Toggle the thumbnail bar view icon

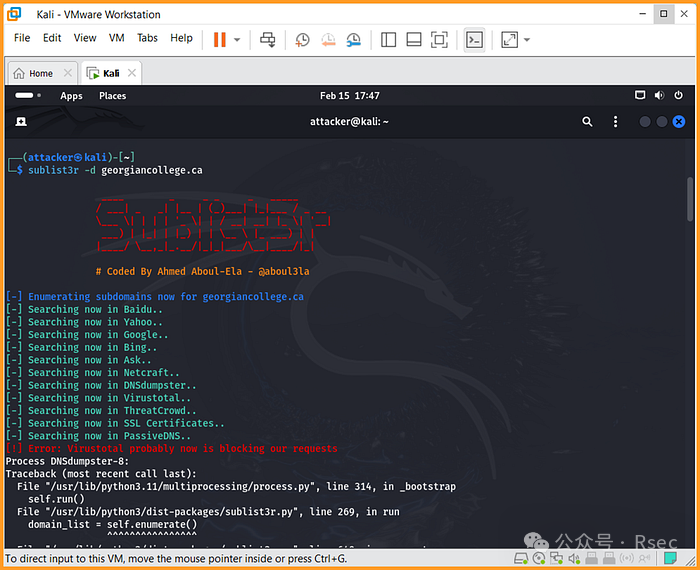[414, 39]
